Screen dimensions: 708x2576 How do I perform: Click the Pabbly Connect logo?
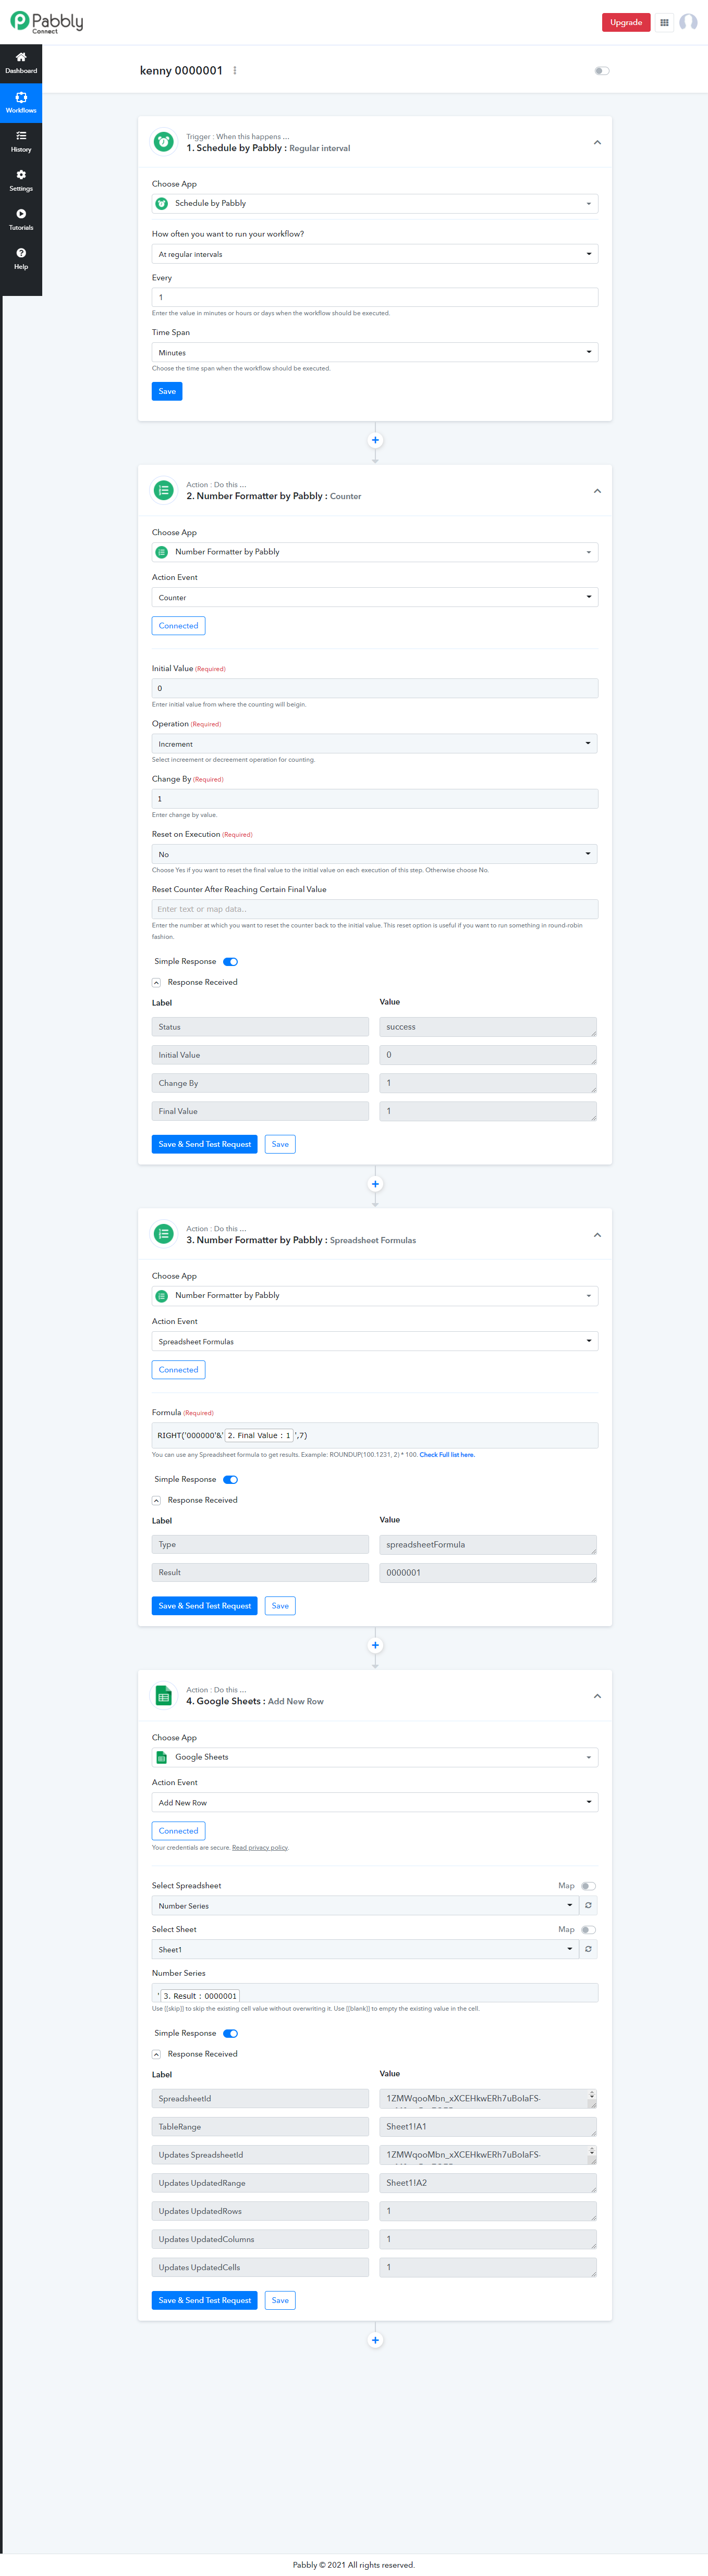(47, 22)
